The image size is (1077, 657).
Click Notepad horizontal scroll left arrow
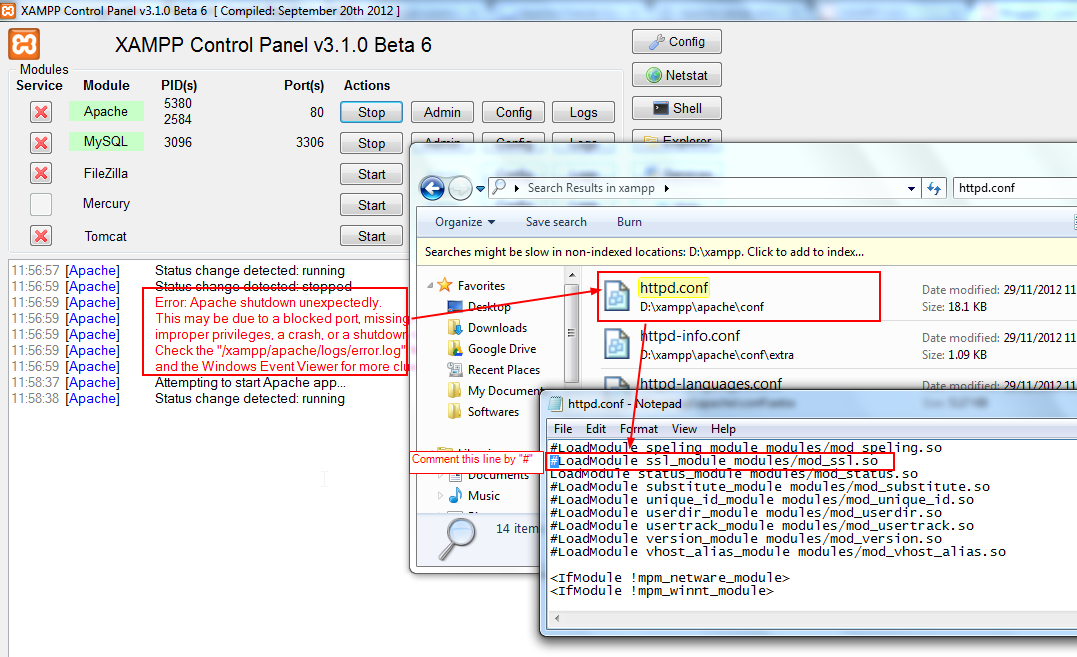pyautogui.click(x=556, y=618)
